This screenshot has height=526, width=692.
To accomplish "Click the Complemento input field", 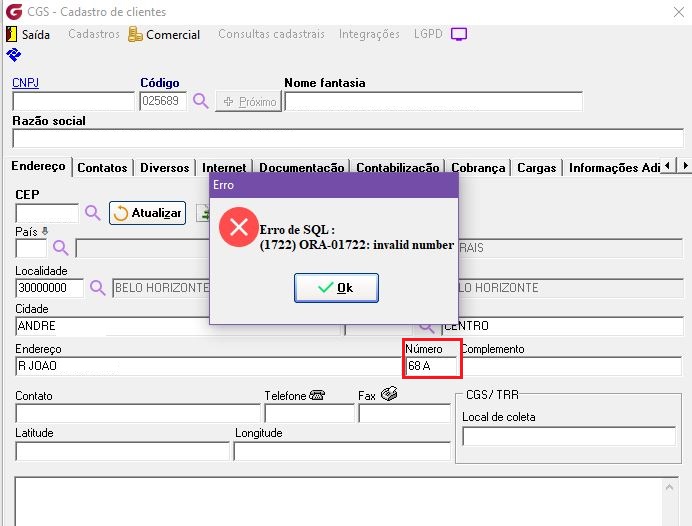I will (x=572, y=366).
